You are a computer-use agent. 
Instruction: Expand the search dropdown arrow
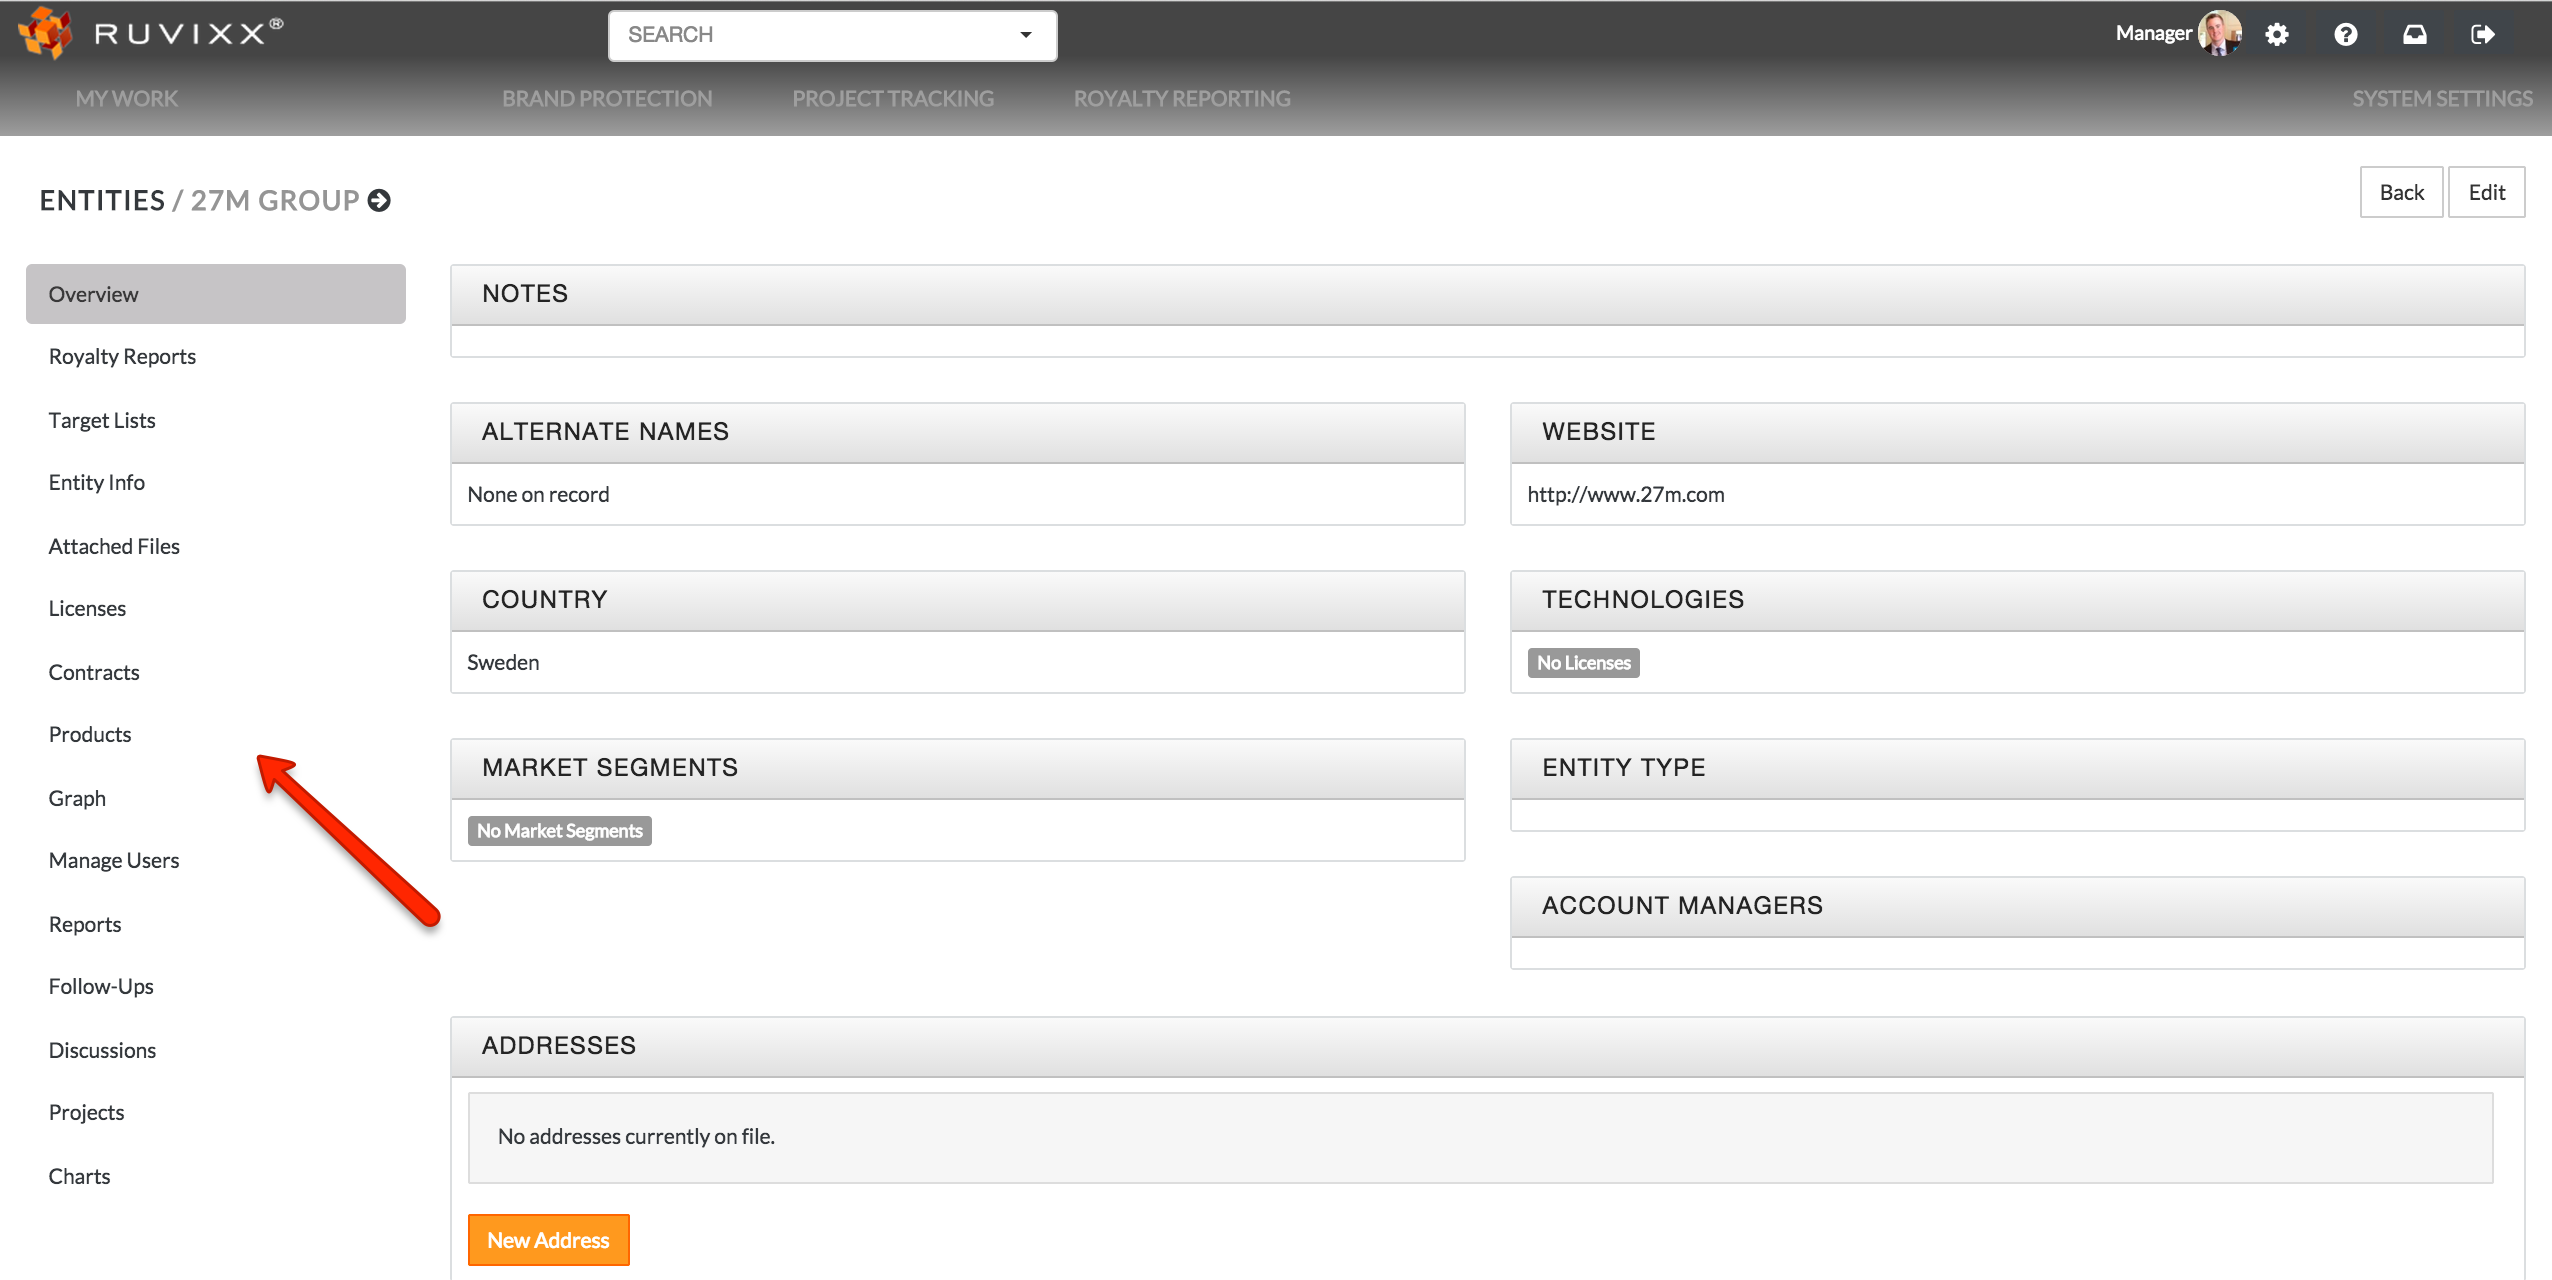1025,35
